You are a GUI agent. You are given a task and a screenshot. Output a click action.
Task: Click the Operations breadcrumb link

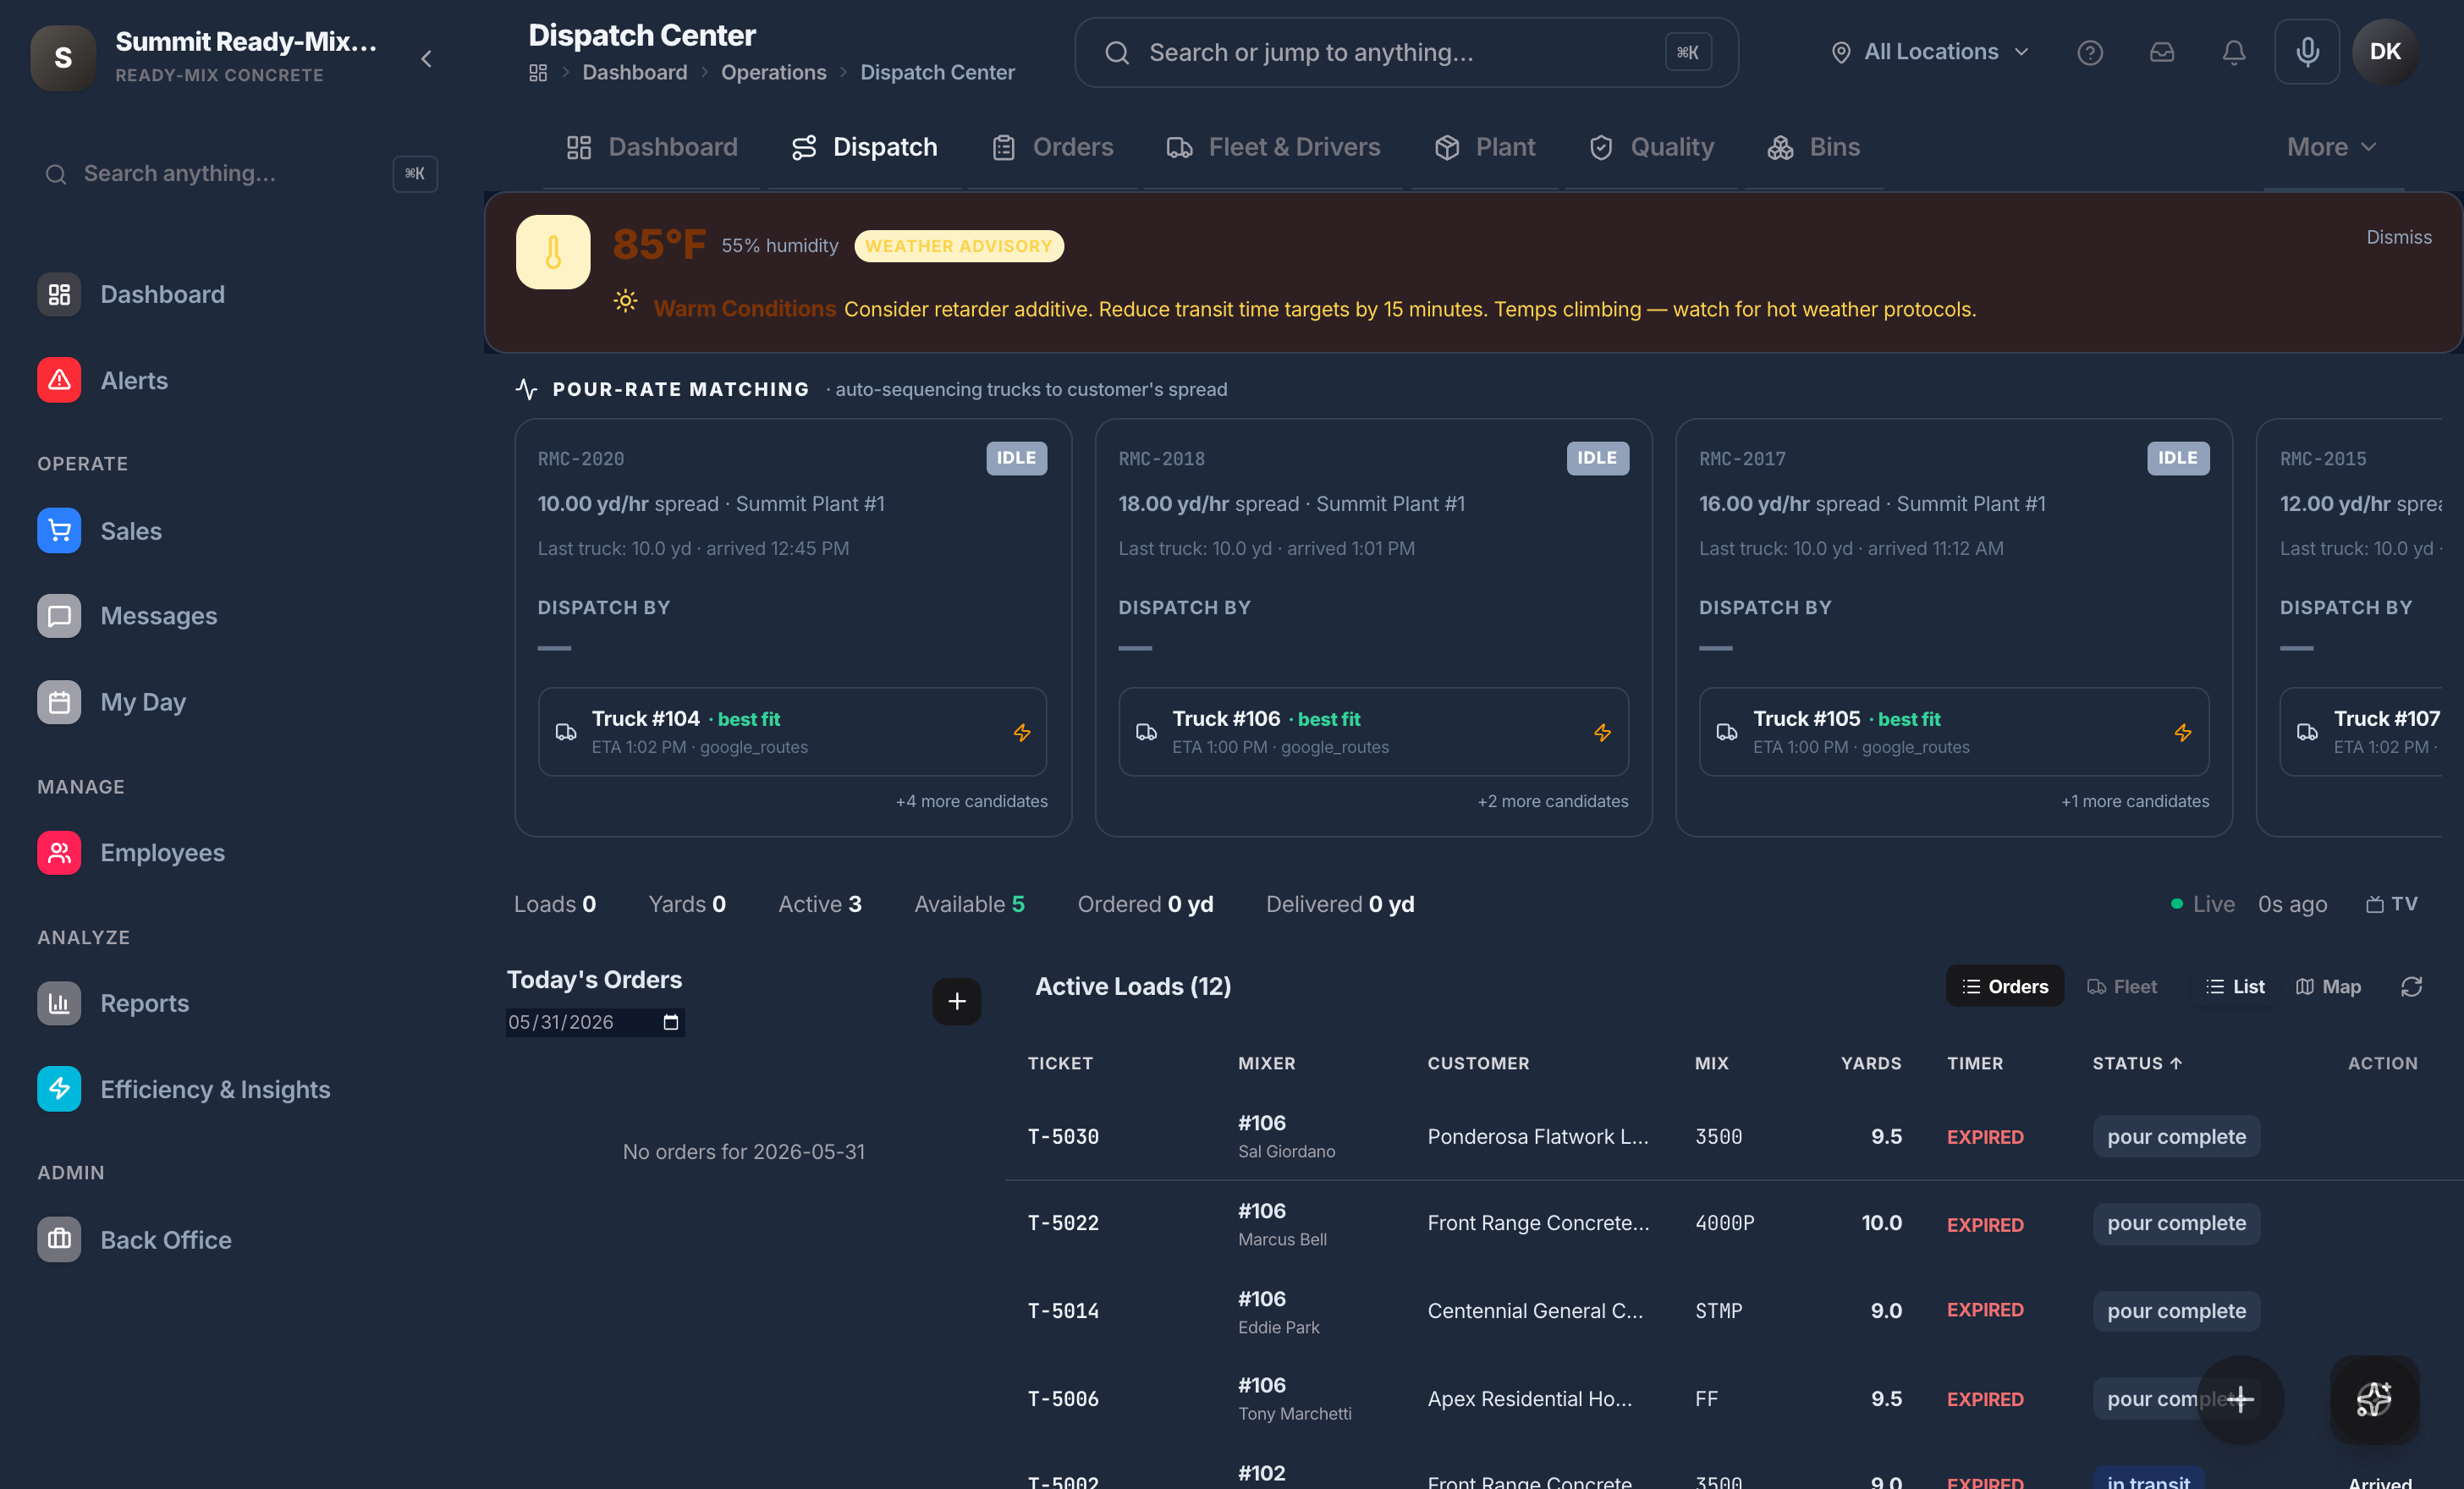773,72
